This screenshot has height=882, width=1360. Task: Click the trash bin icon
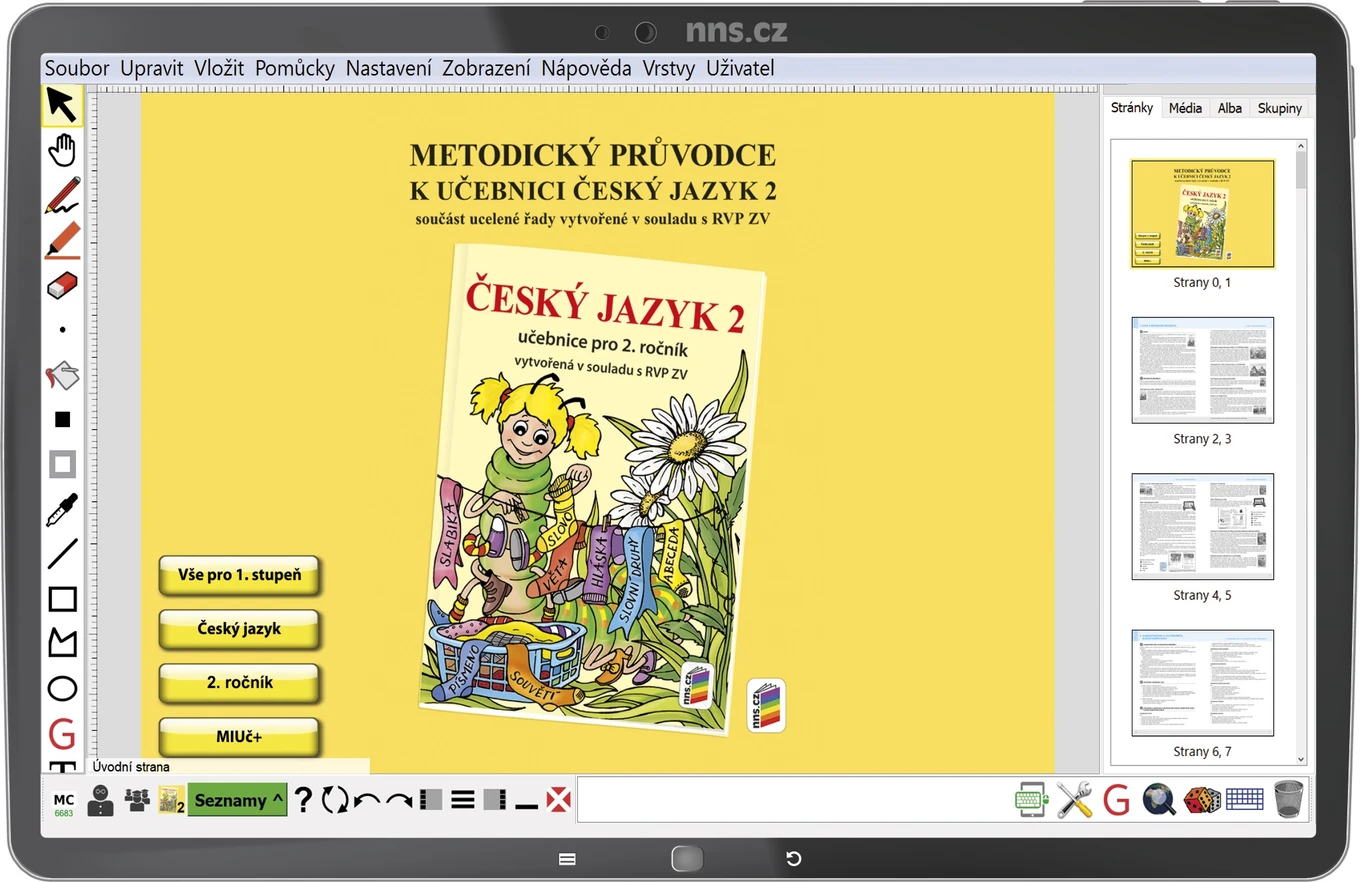pyautogui.click(x=1290, y=800)
